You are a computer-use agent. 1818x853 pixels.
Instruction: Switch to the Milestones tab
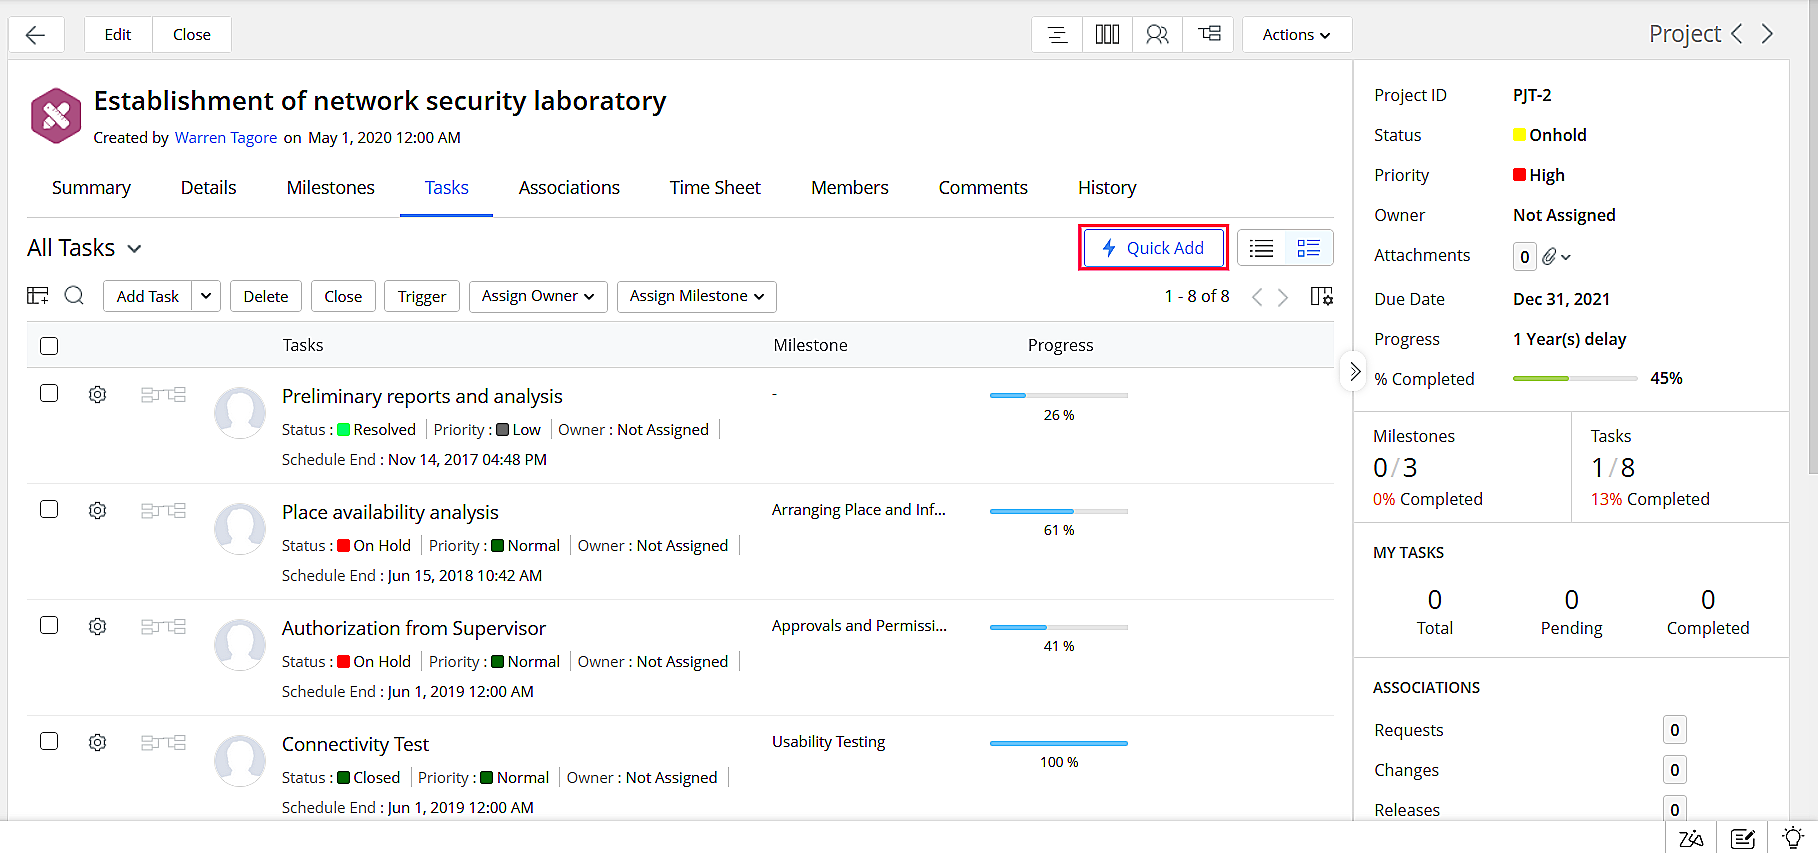click(330, 188)
